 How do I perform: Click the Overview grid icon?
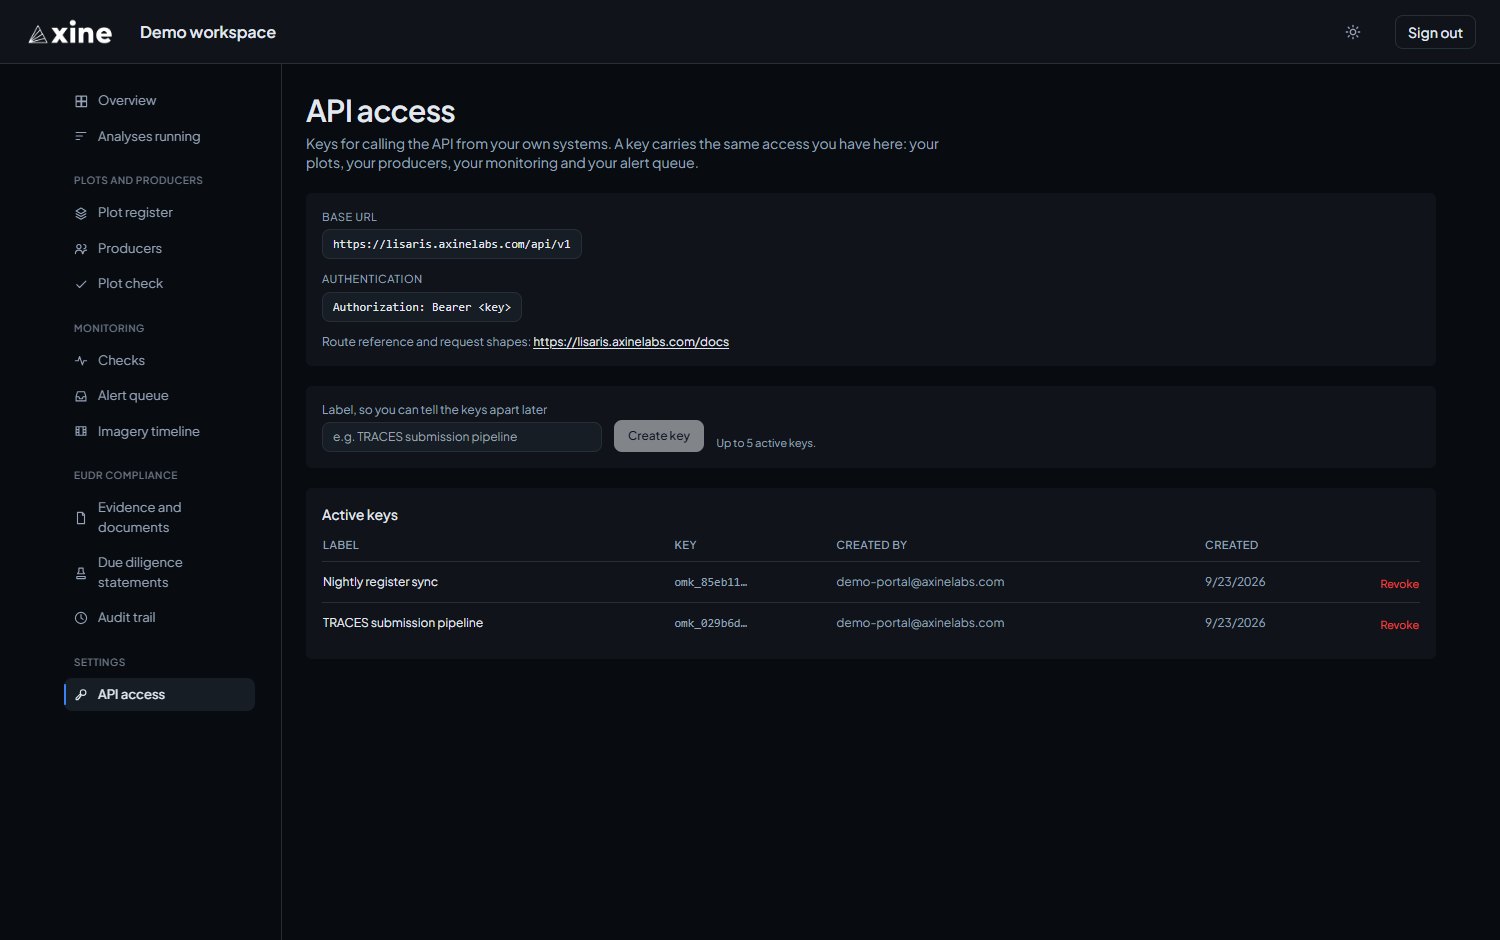[x=81, y=101]
